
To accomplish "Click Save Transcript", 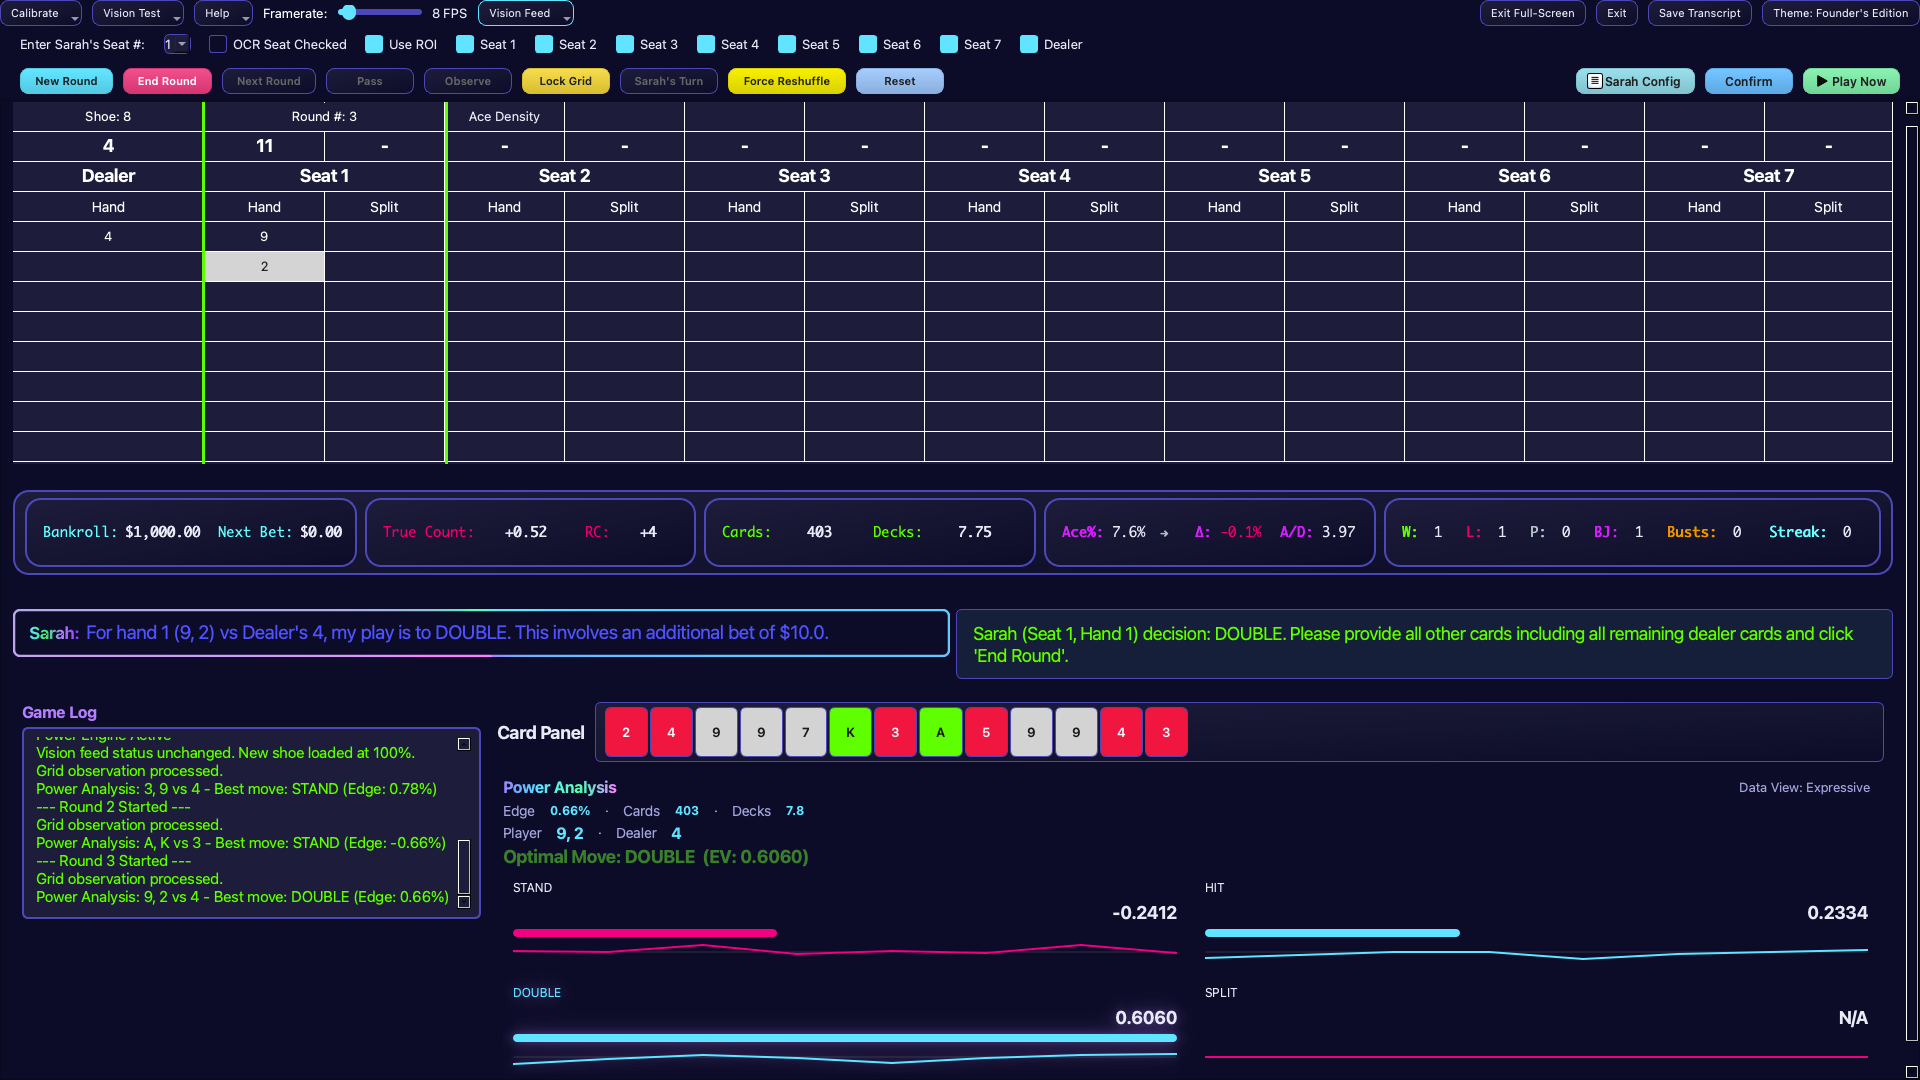I will (x=1699, y=13).
